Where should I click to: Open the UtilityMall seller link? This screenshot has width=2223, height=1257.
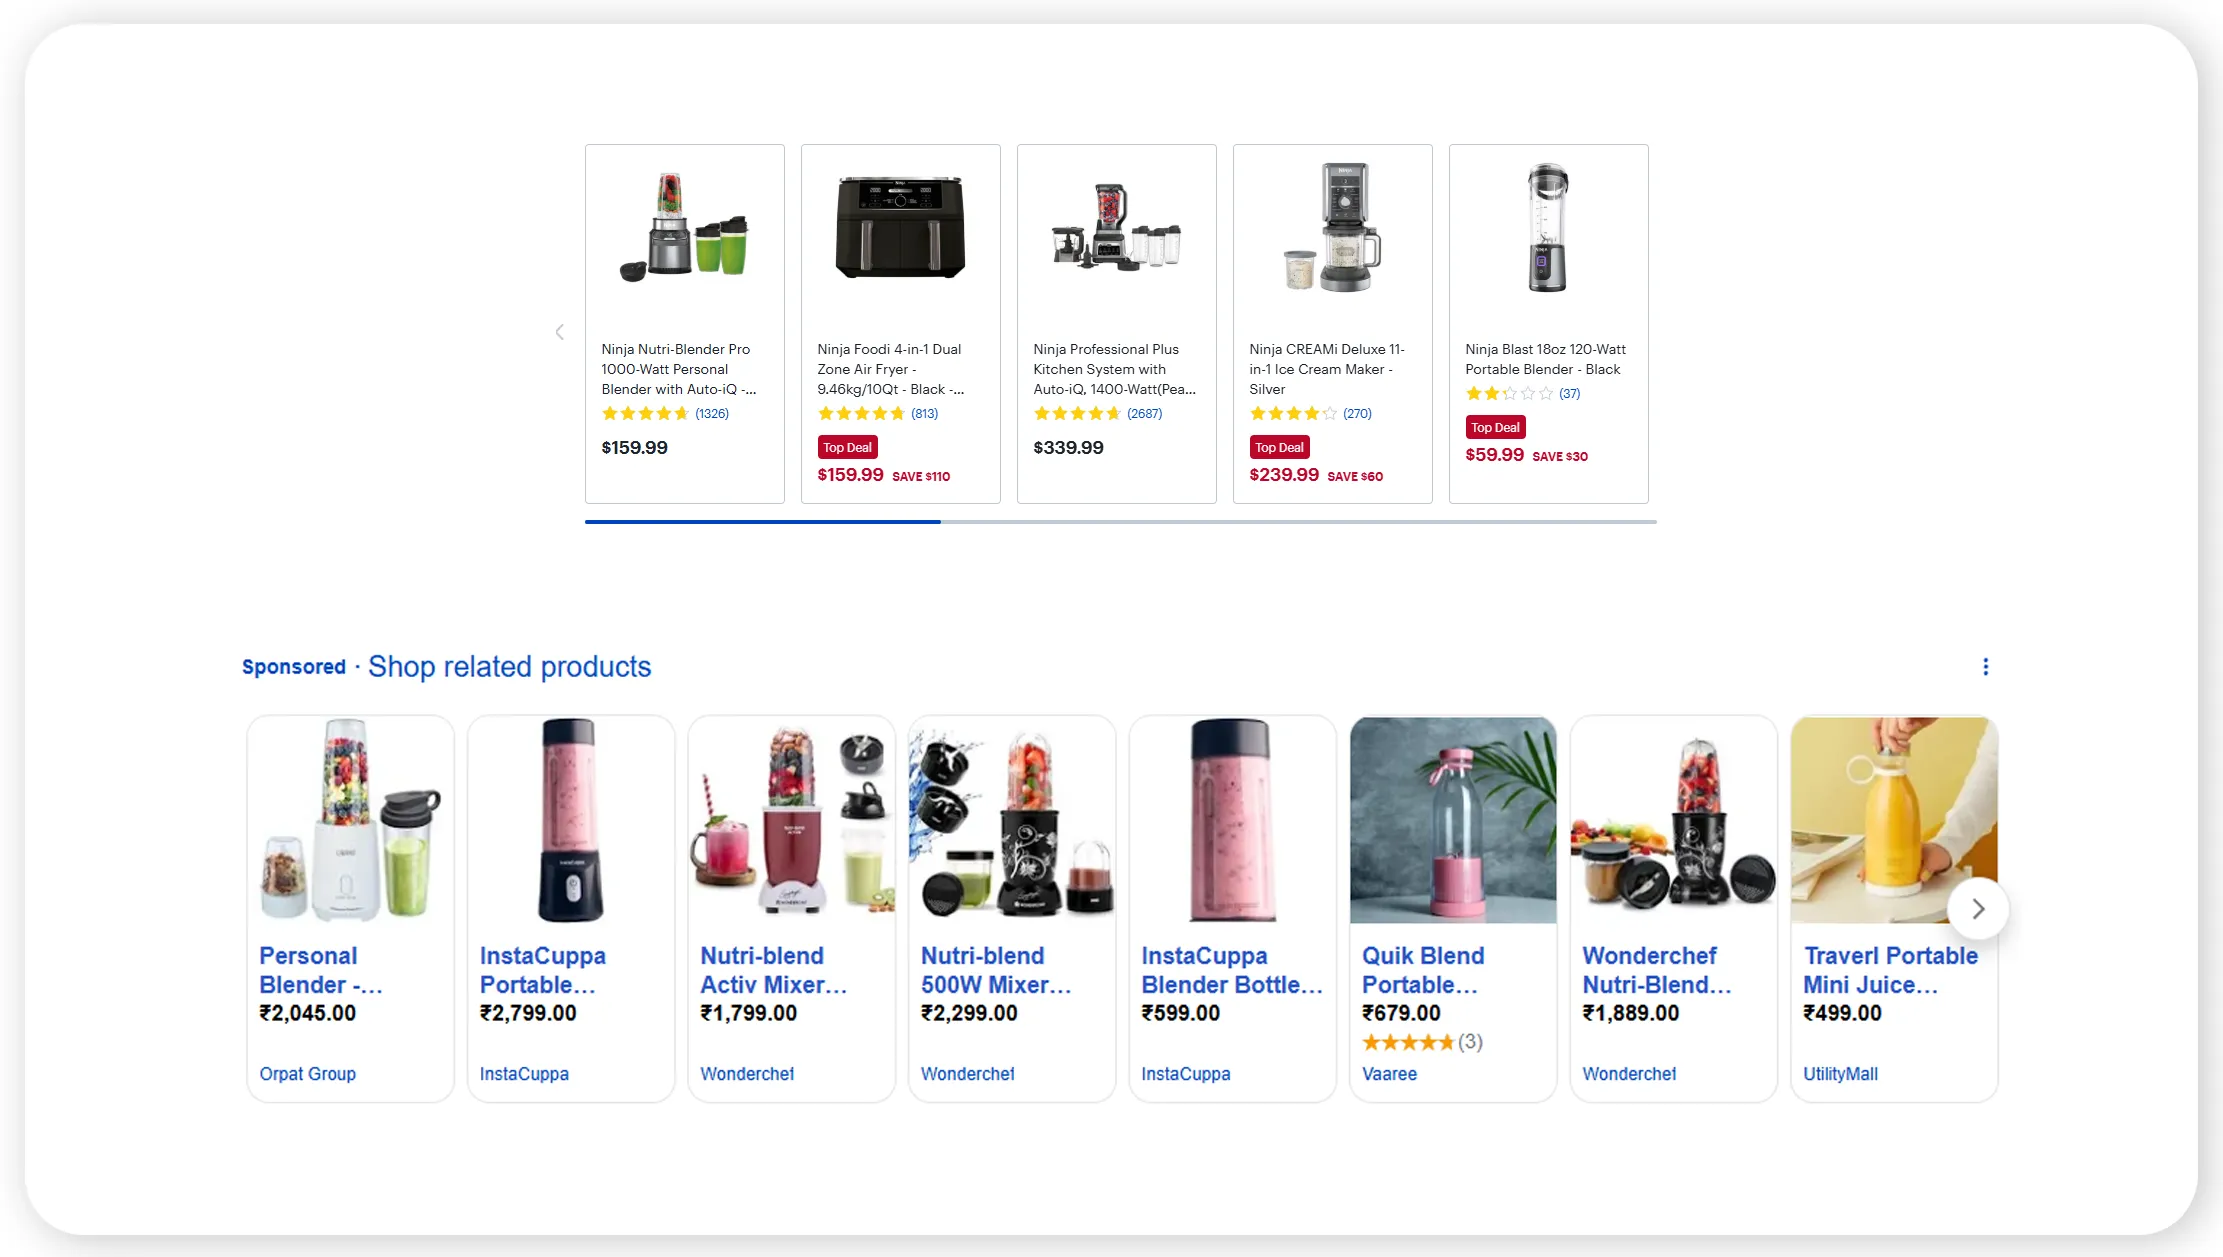point(1841,1073)
